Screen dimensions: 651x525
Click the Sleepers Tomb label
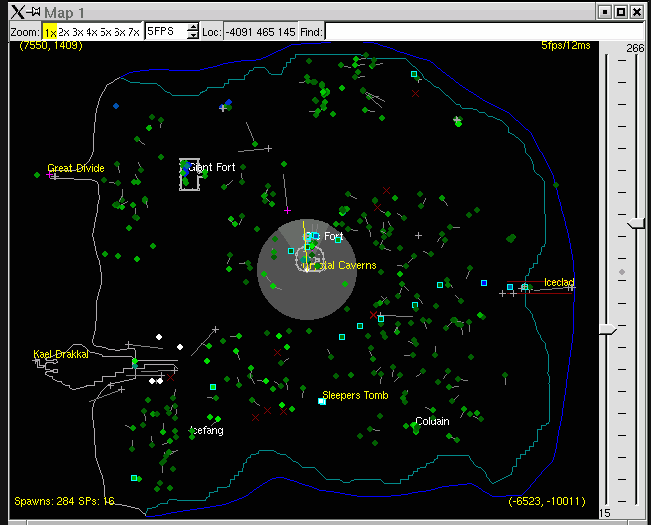pyautogui.click(x=355, y=395)
